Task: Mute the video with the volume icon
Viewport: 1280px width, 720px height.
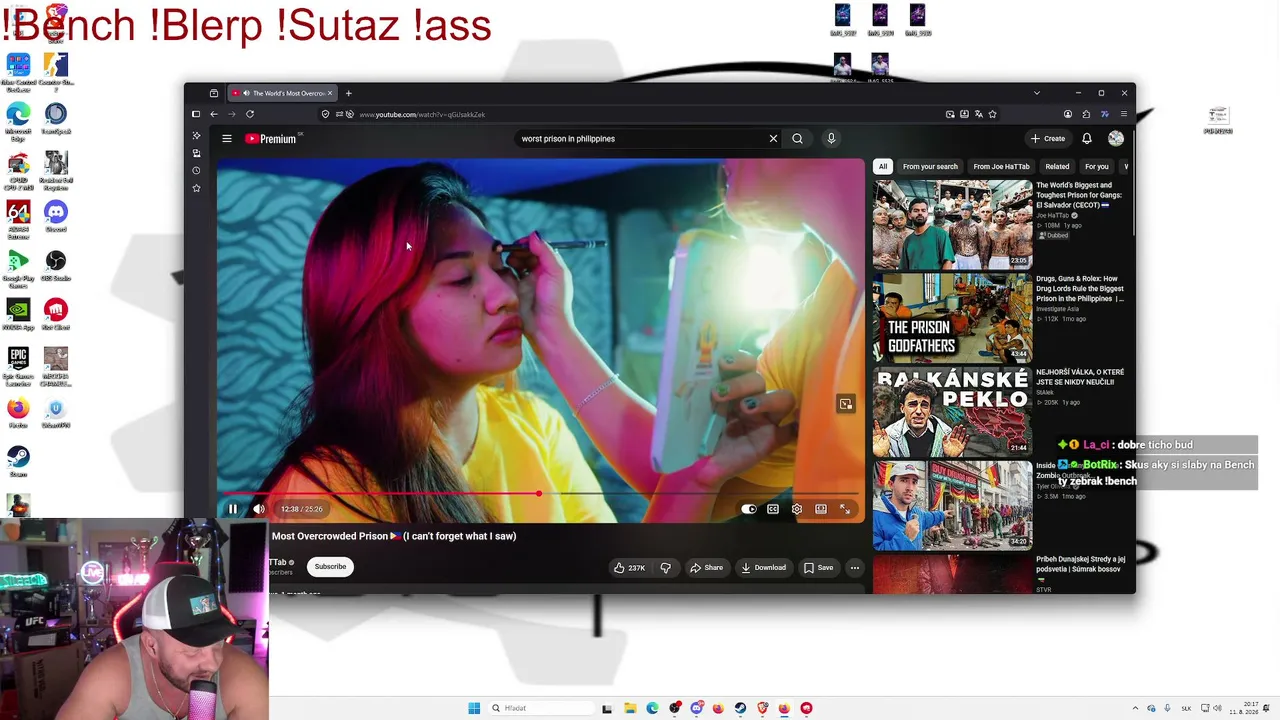Action: pos(259,509)
